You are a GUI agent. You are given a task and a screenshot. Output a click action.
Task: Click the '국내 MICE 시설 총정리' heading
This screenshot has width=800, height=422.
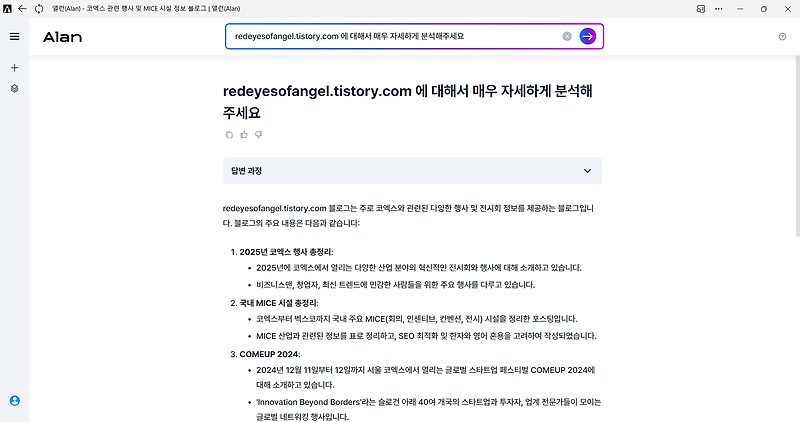pos(279,303)
